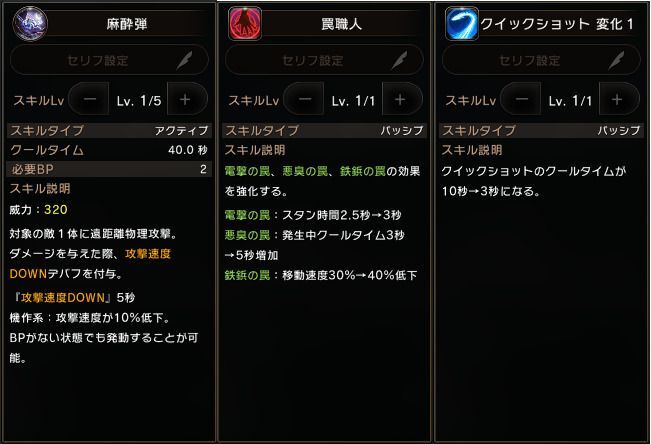
Task: Raise クイックショット 変化1 skill level
Action: point(615,100)
